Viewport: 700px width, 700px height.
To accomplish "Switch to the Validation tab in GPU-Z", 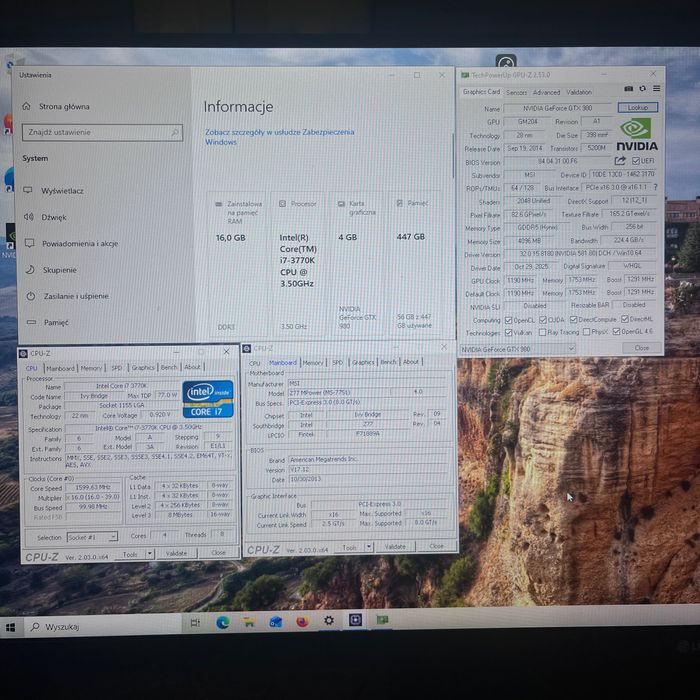I will (579, 92).
